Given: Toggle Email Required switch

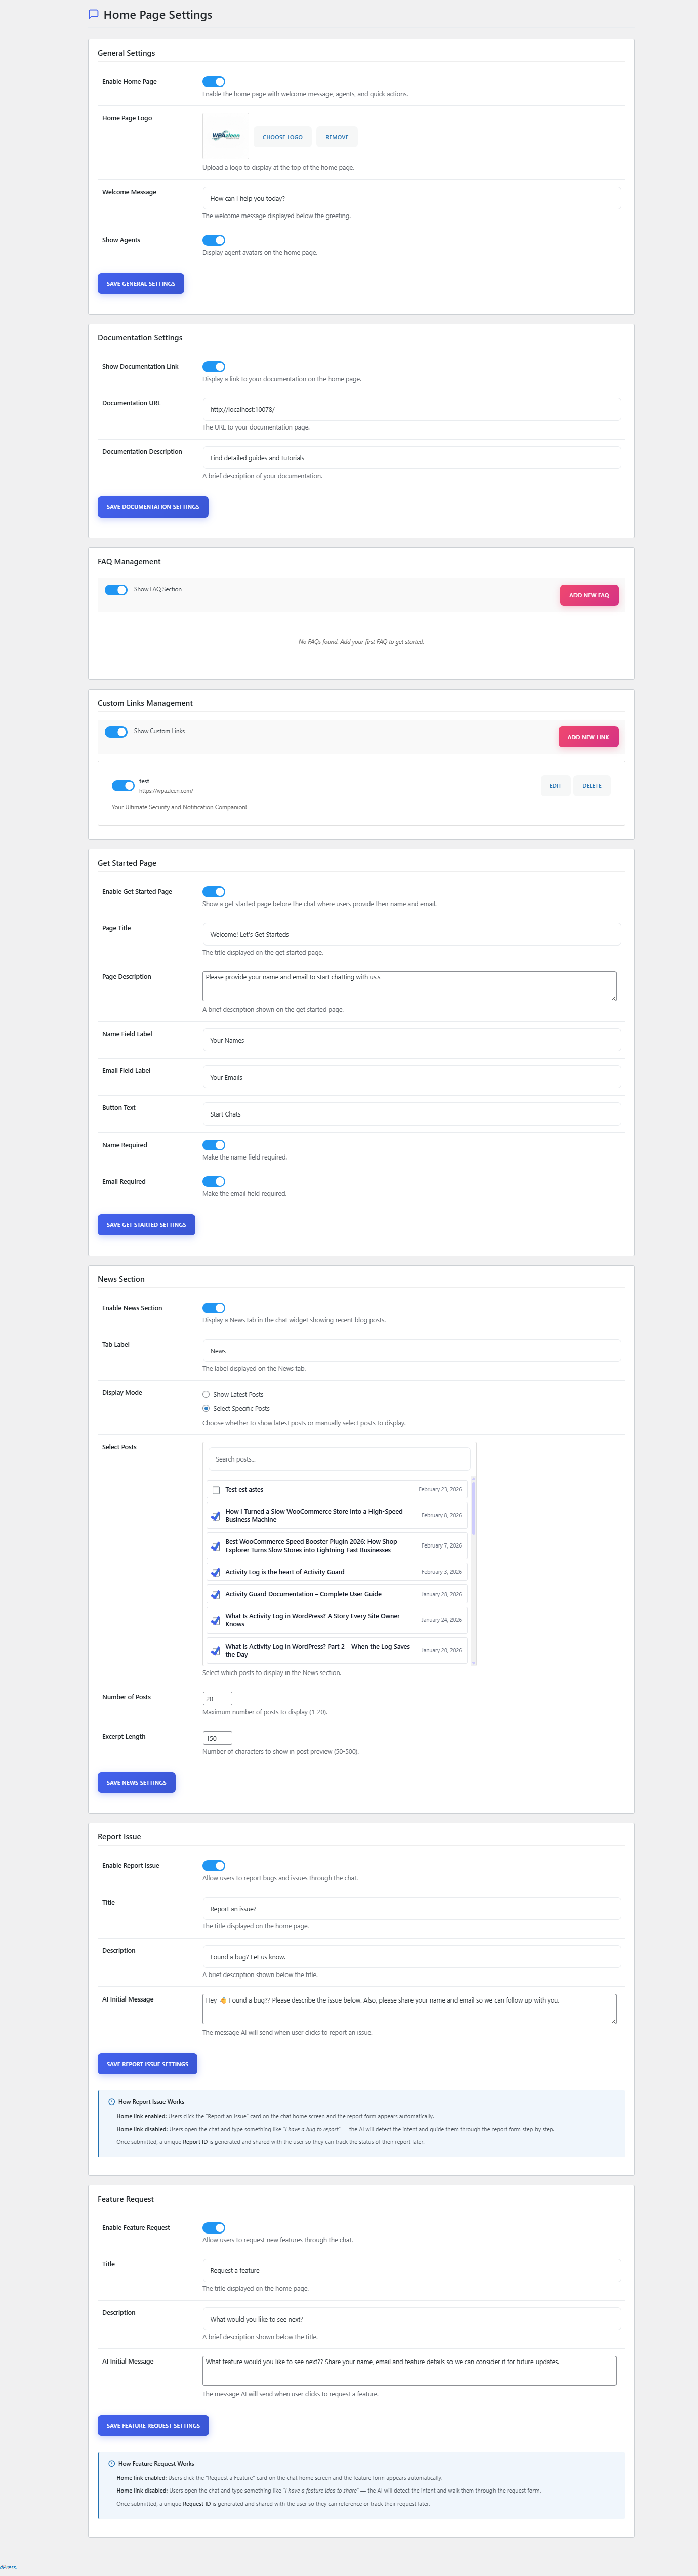Looking at the screenshot, I should coord(214,1182).
